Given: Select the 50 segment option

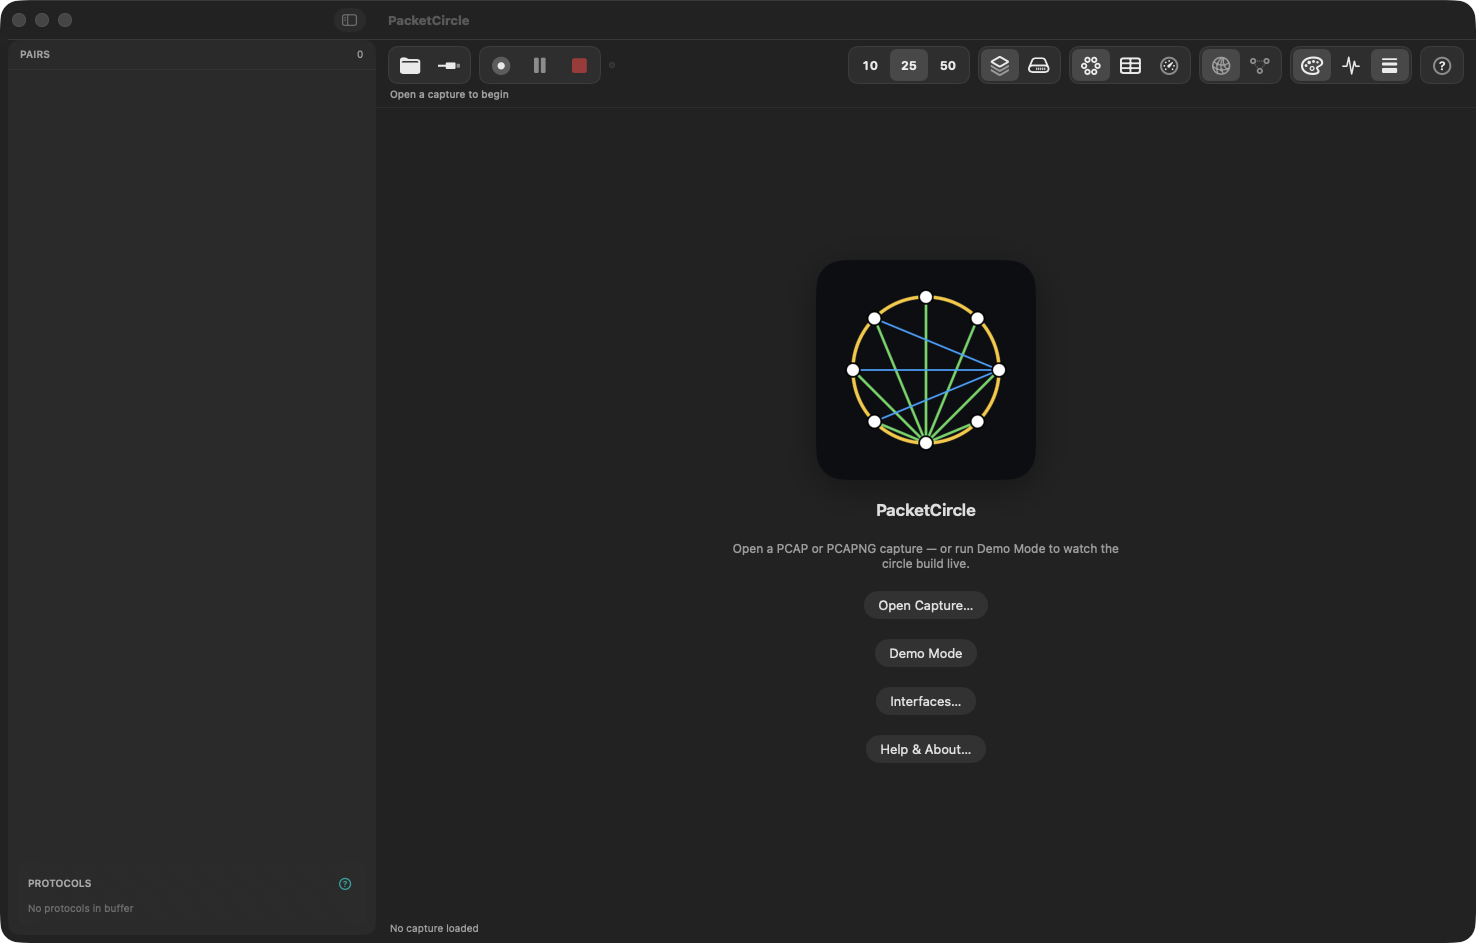Looking at the screenshot, I should pyautogui.click(x=948, y=65).
